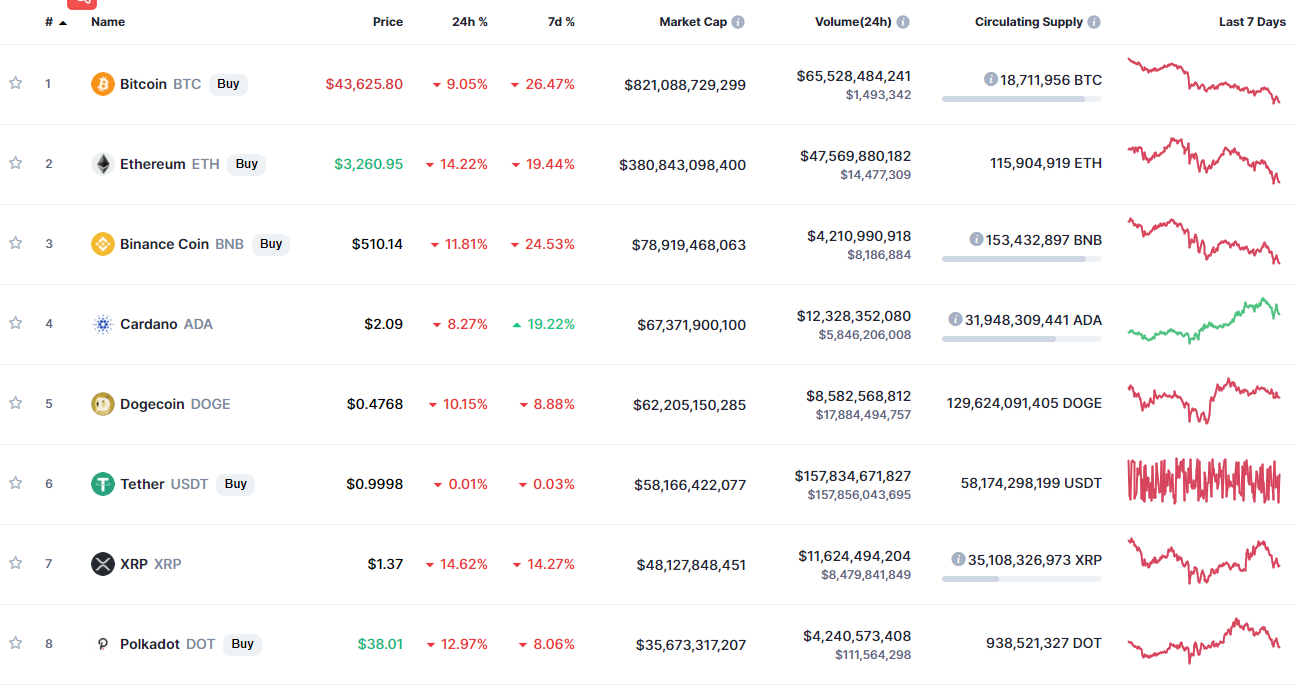Sort by the Volume(24h) column header
This screenshot has height=687, width=1295.
tap(853, 22)
